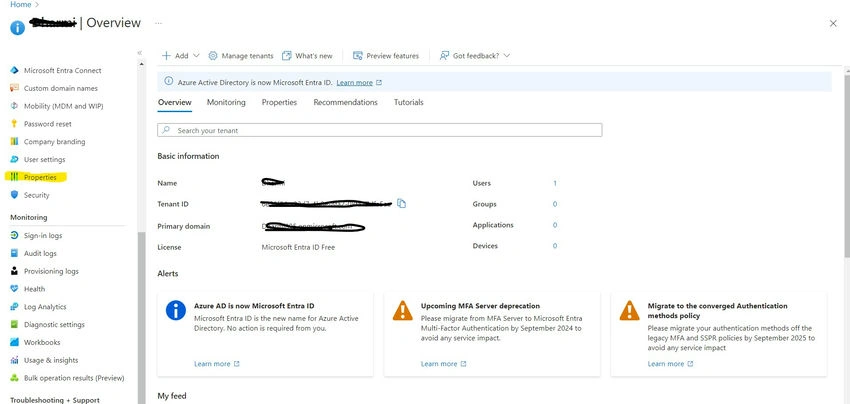Open the Users count link
Screen dimensions: 850x404
click(x=555, y=183)
